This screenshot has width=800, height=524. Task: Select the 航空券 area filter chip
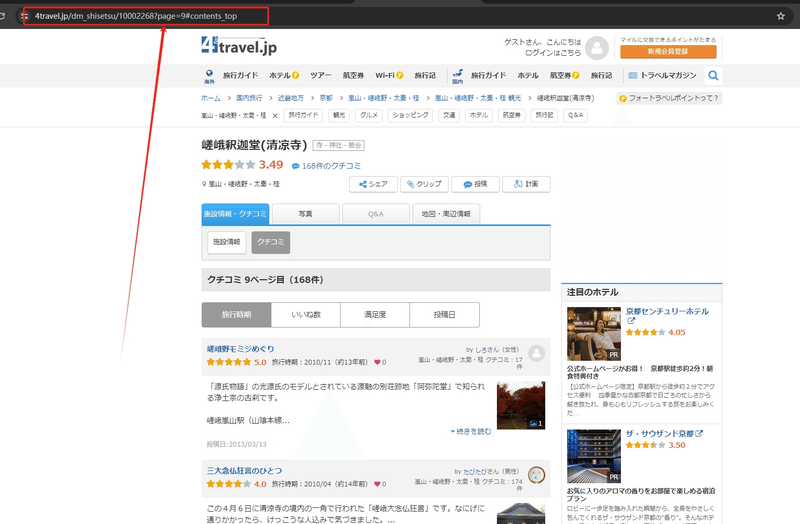(x=512, y=115)
